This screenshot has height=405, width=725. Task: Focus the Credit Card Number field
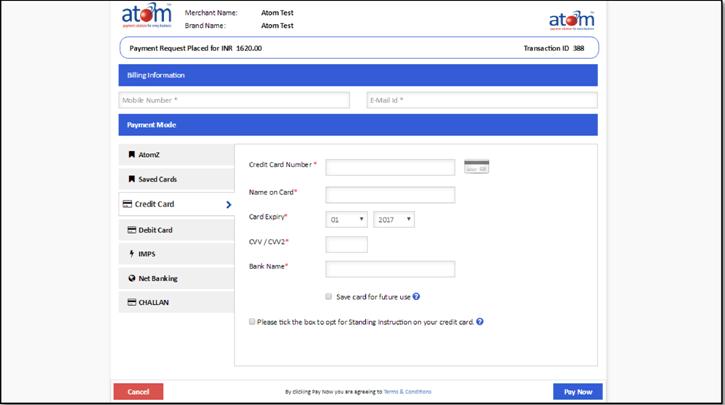[390, 167]
